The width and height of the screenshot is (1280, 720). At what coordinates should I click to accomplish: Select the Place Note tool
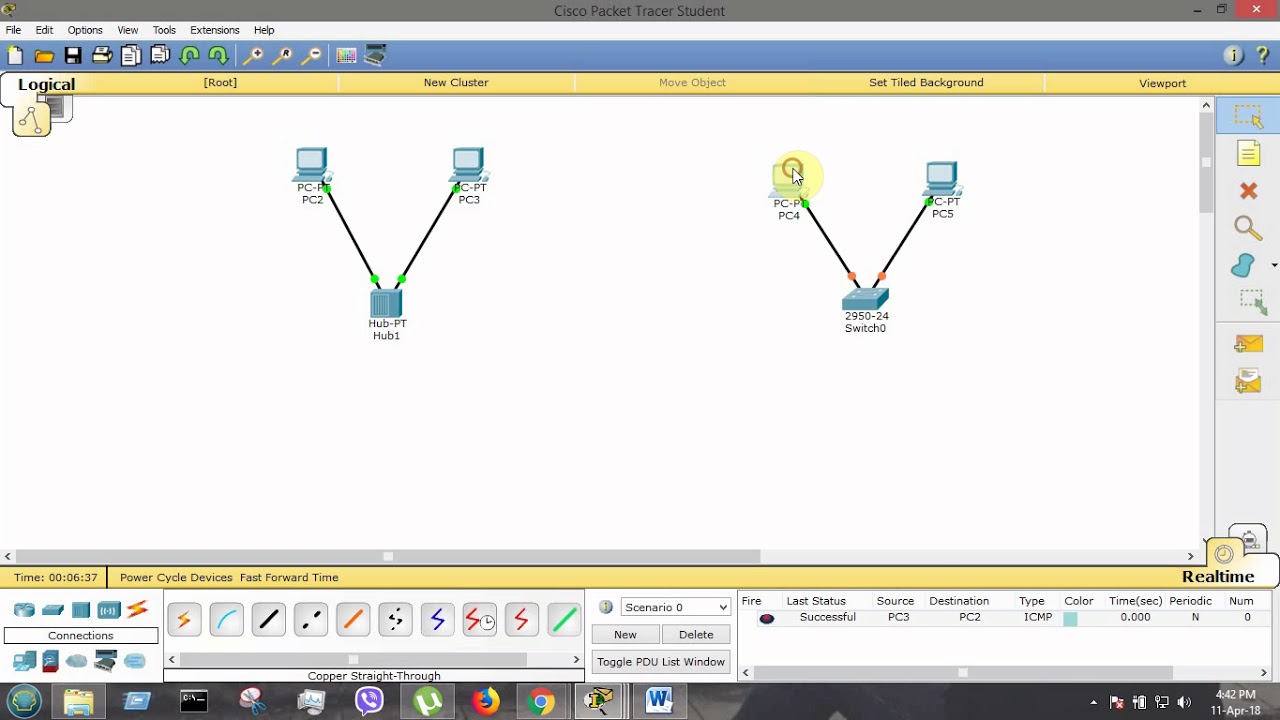click(1248, 153)
